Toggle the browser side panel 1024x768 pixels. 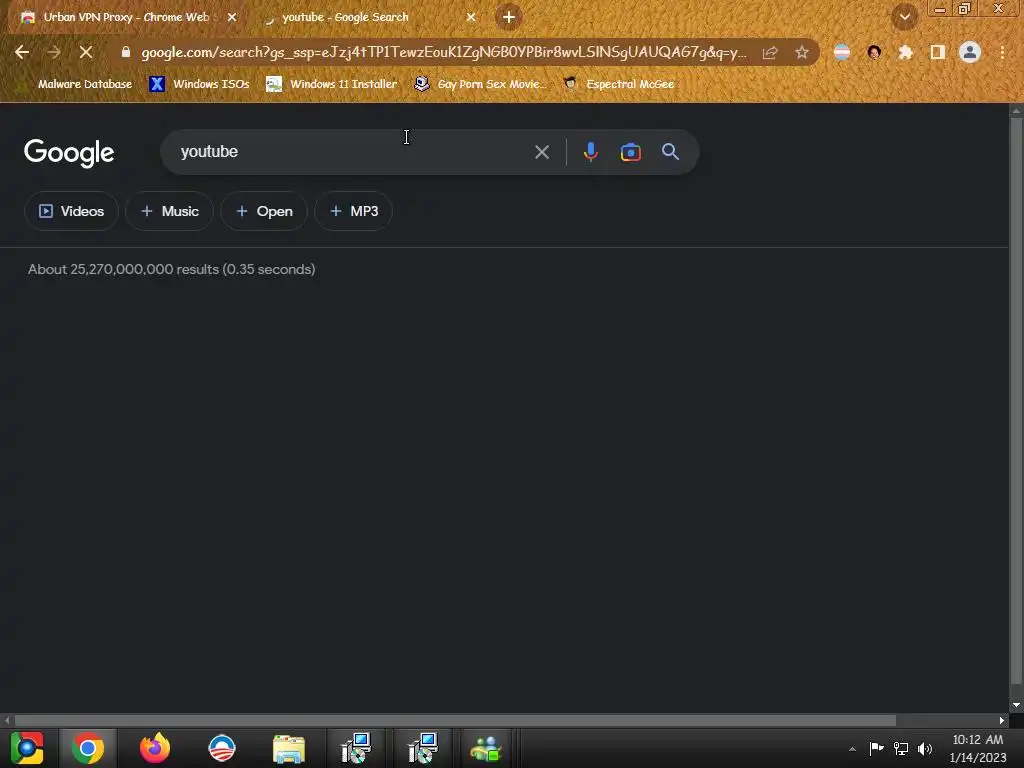[937, 52]
